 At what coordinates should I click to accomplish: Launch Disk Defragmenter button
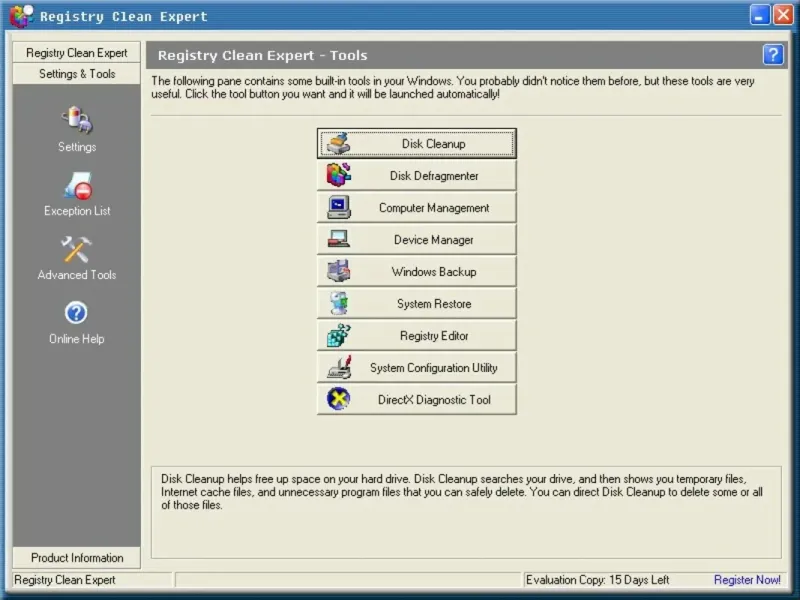tap(416, 176)
